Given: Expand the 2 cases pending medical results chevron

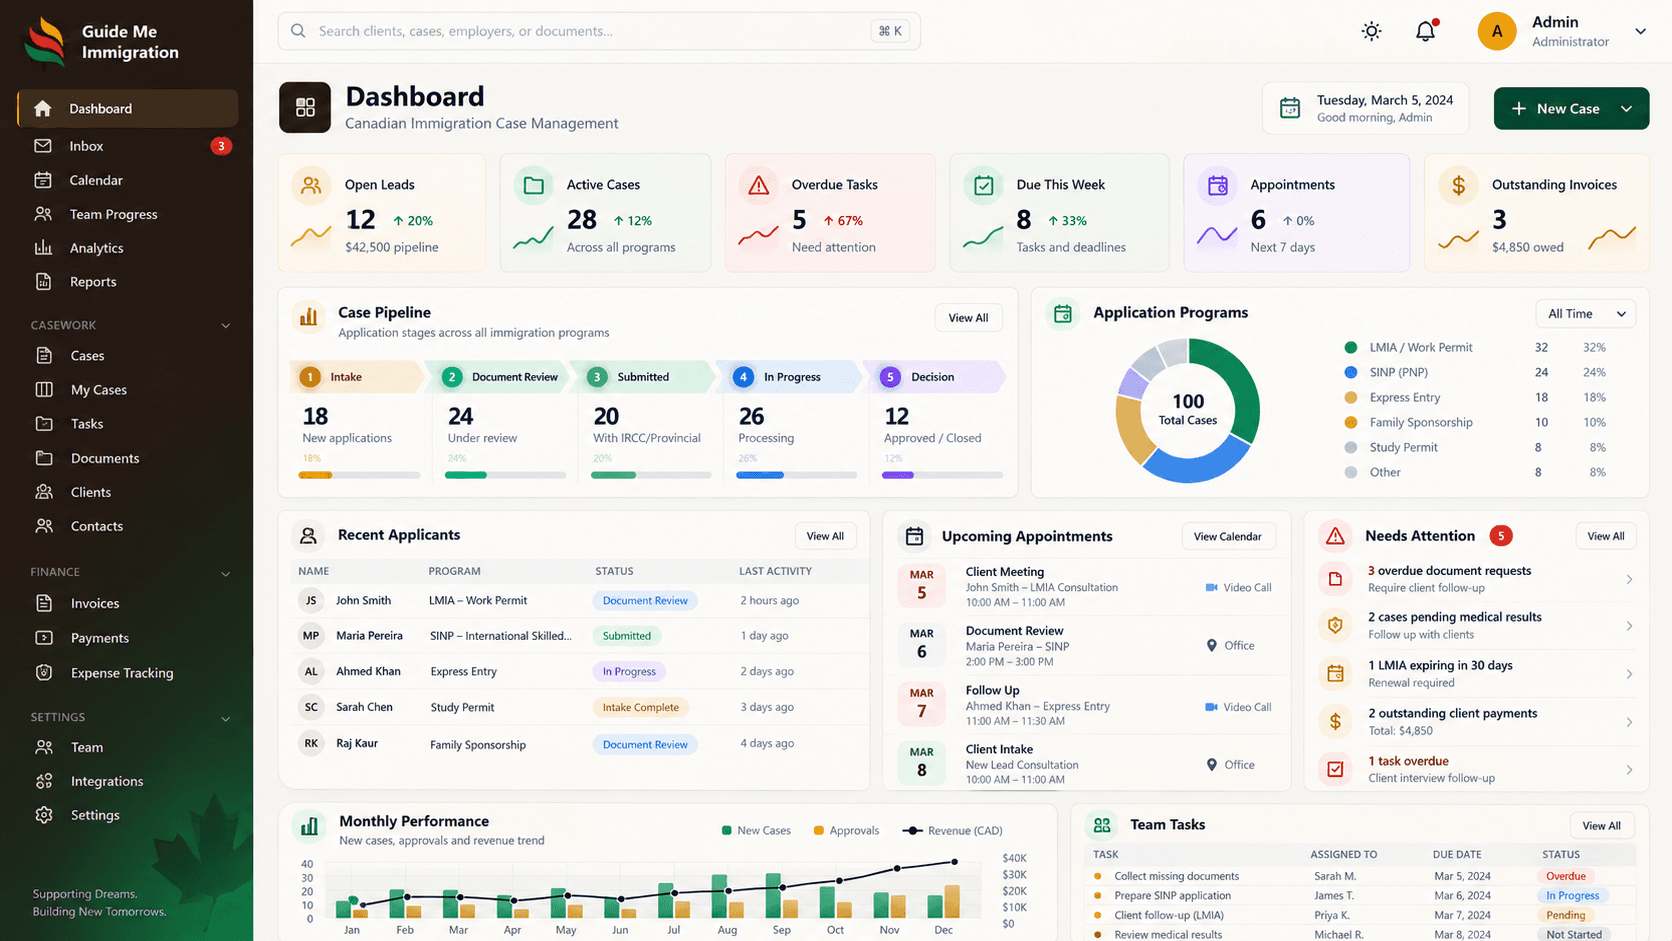Looking at the screenshot, I should tap(1629, 626).
